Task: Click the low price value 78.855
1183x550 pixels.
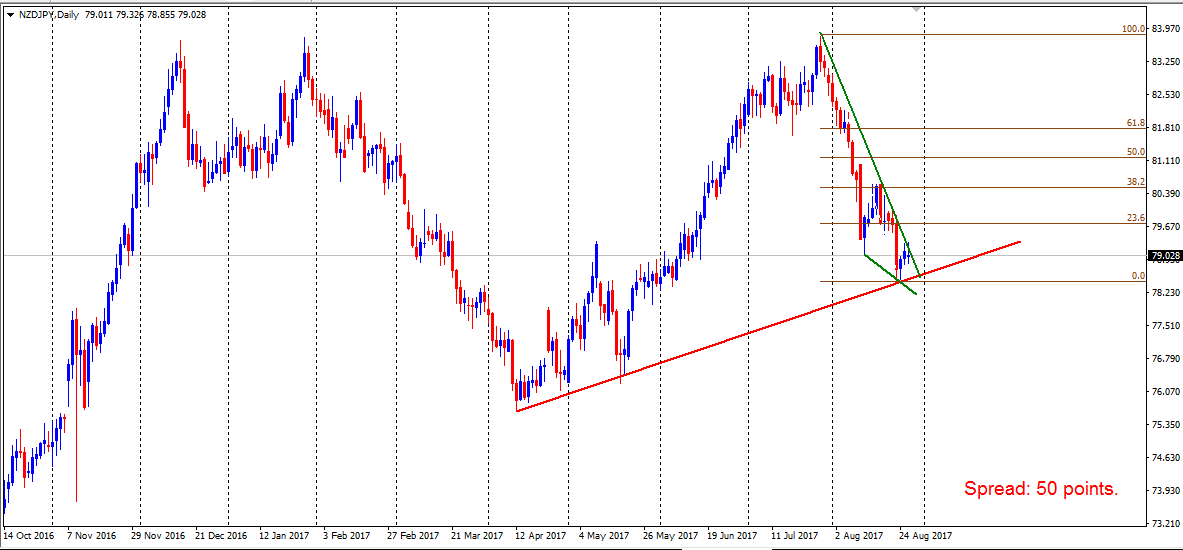Action: tap(160, 14)
